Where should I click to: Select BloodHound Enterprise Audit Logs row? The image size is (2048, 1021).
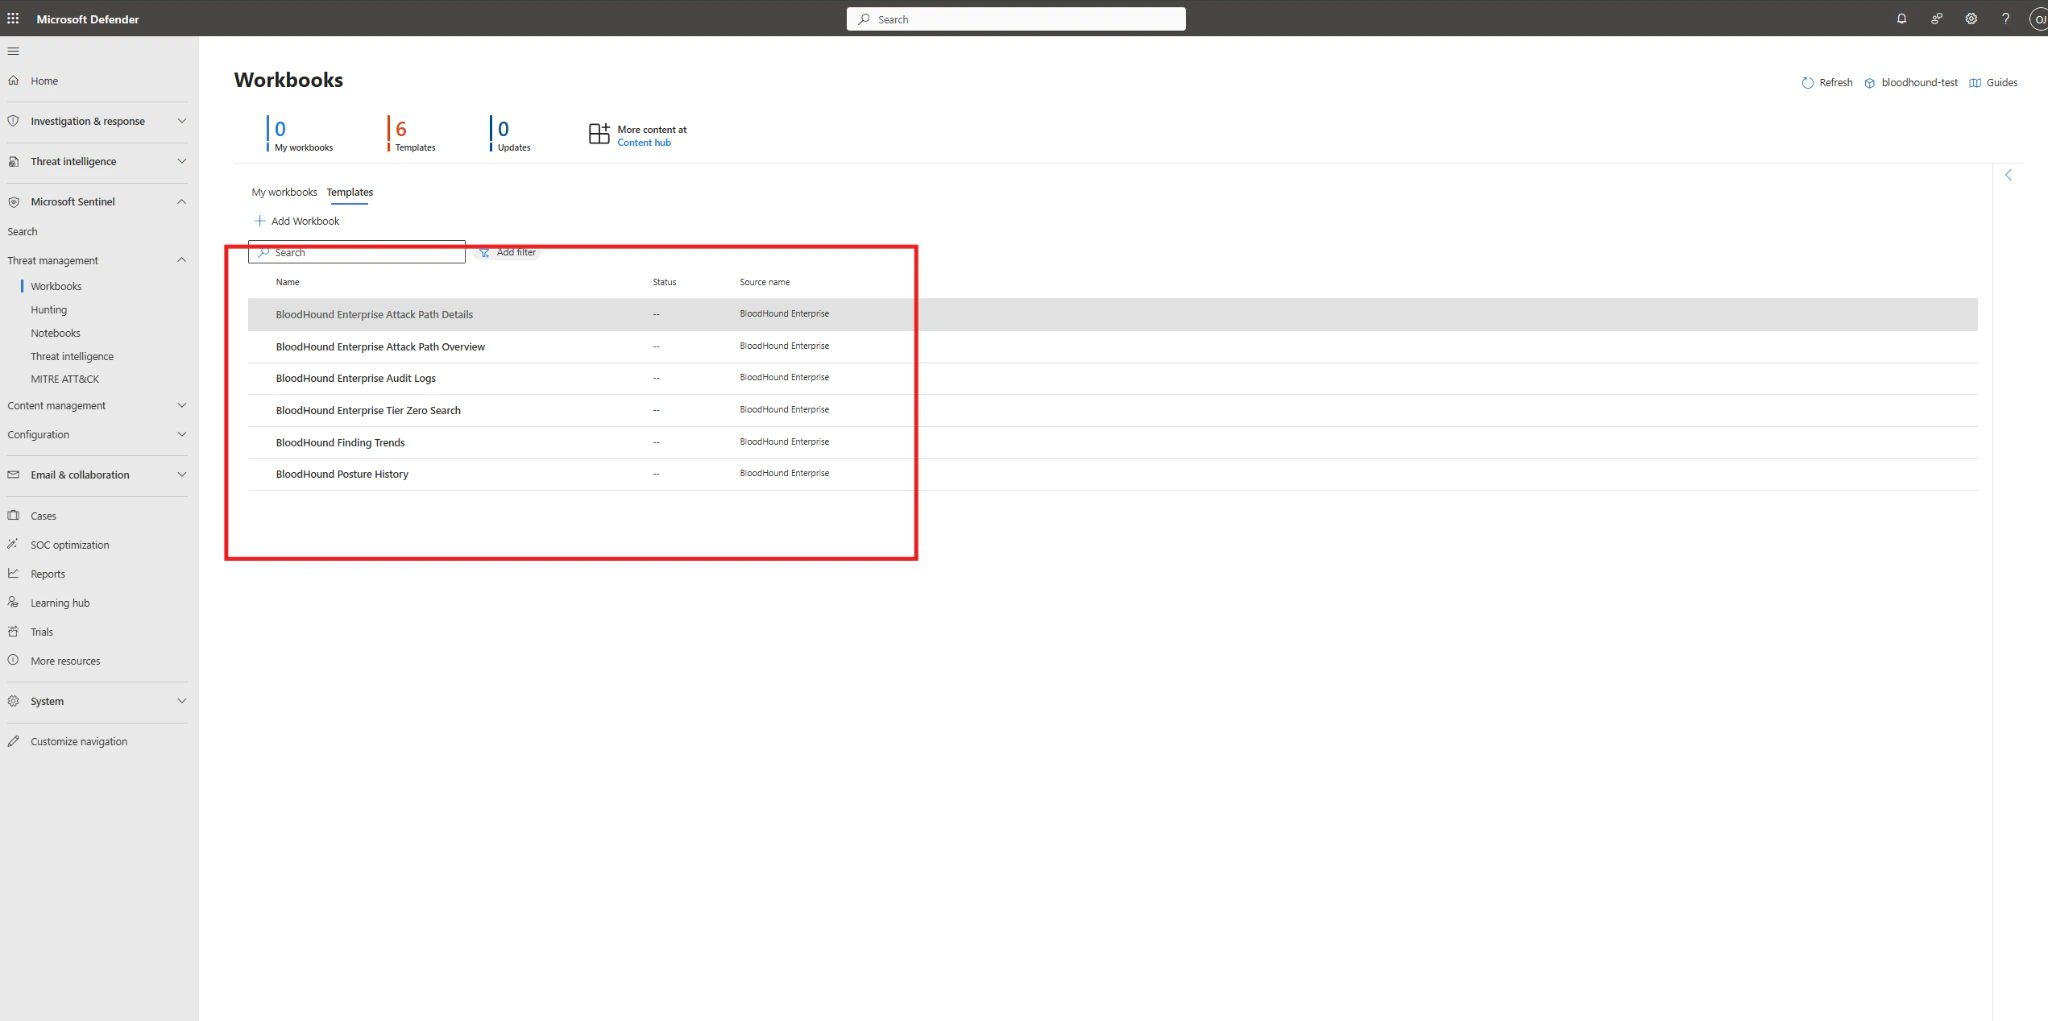[1112, 378]
